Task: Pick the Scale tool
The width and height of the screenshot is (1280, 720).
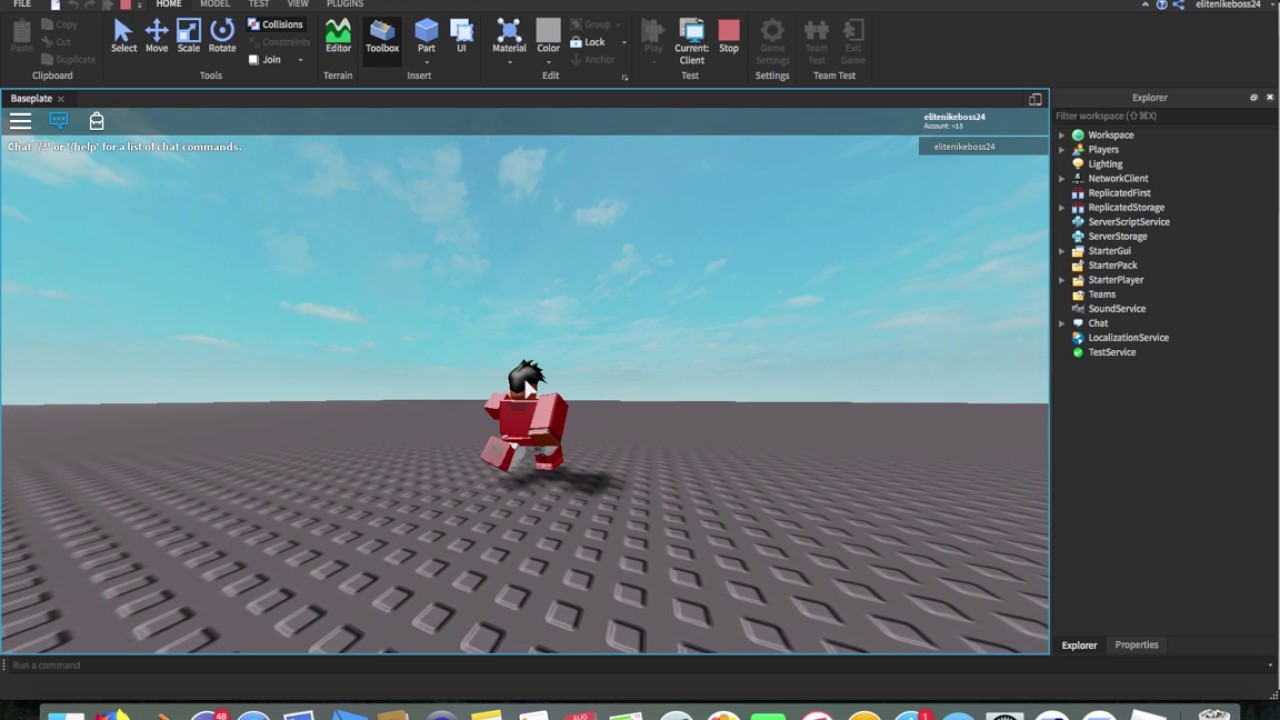Action: (x=188, y=36)
